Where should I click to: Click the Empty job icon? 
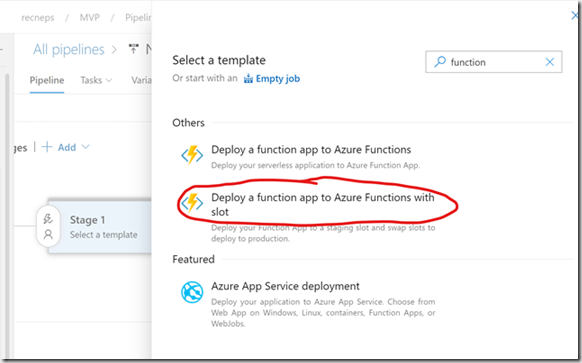coord(248,79)
